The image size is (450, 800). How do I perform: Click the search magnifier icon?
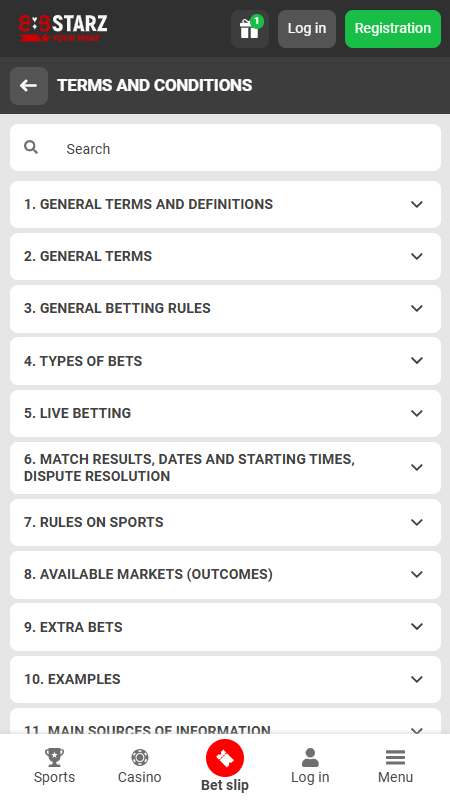pos(31,147)
